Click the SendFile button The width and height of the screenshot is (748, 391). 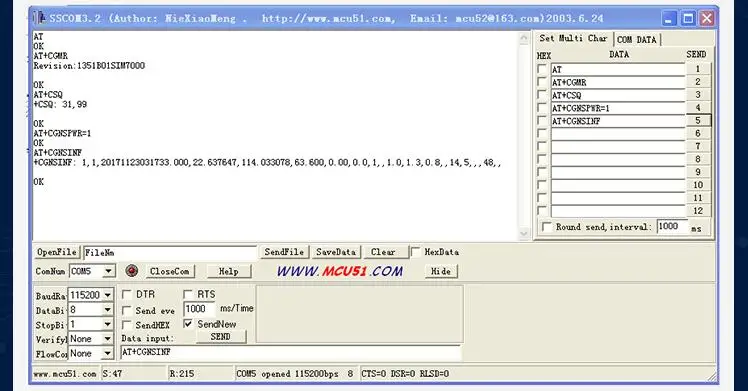coord(284,252)
